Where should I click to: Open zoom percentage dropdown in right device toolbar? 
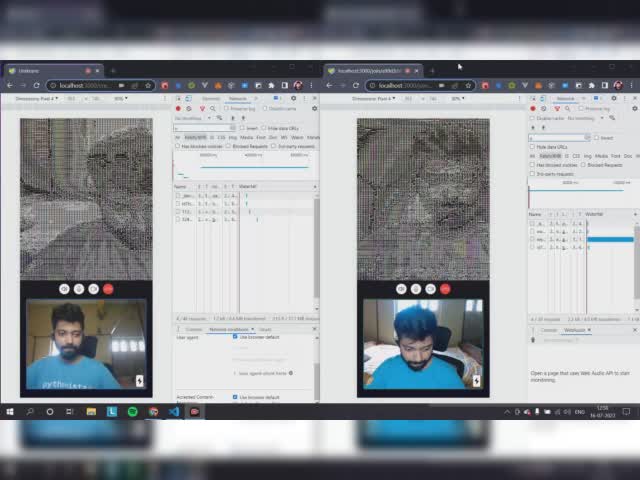458,98
